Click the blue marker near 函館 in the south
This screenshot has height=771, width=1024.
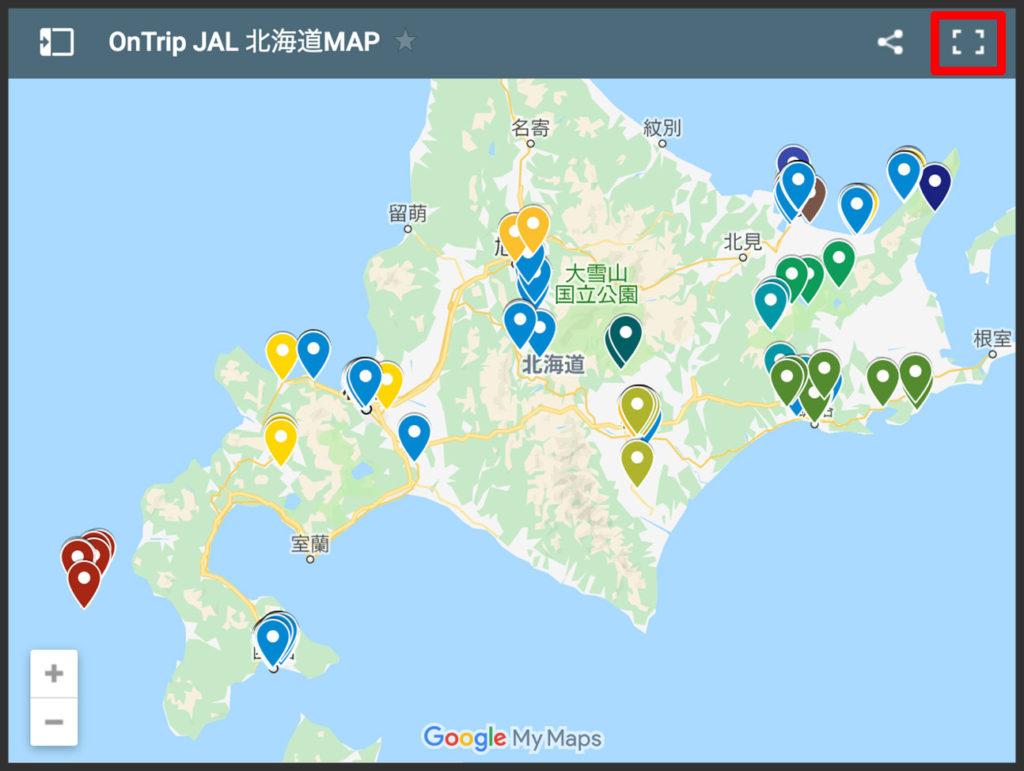(x=272, y=634)
